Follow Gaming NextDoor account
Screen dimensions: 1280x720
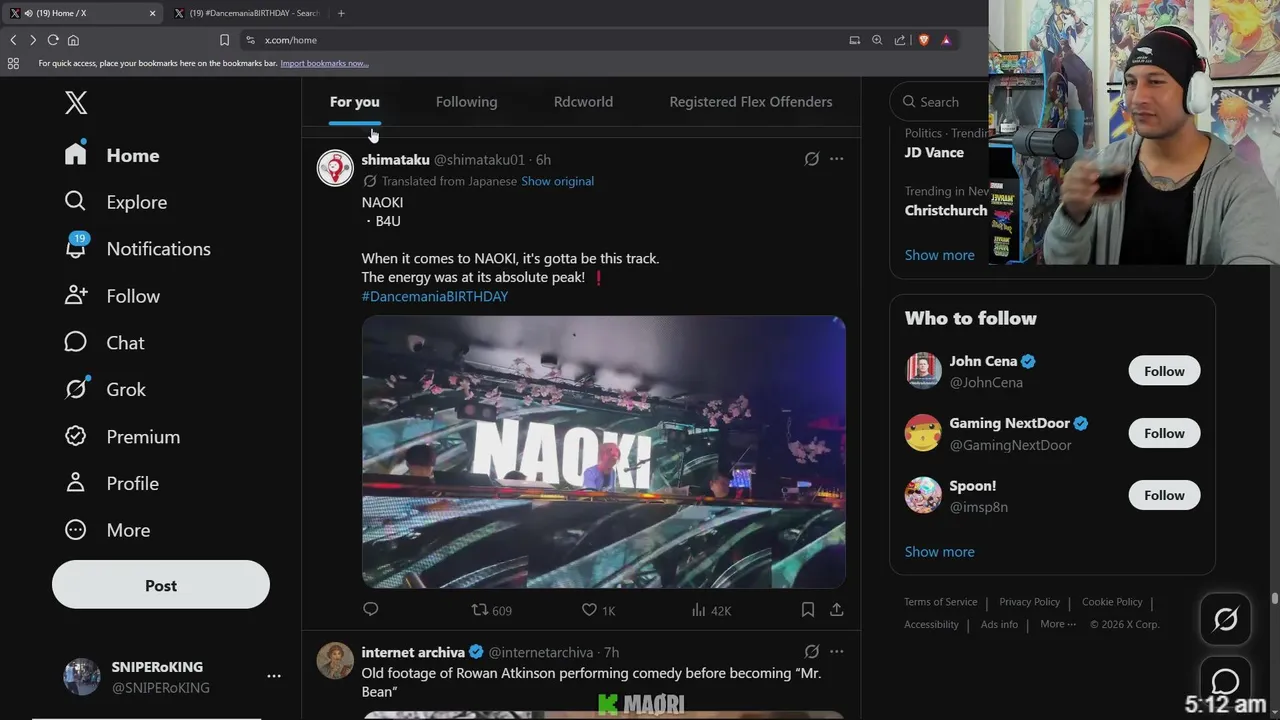(1164, 433)
